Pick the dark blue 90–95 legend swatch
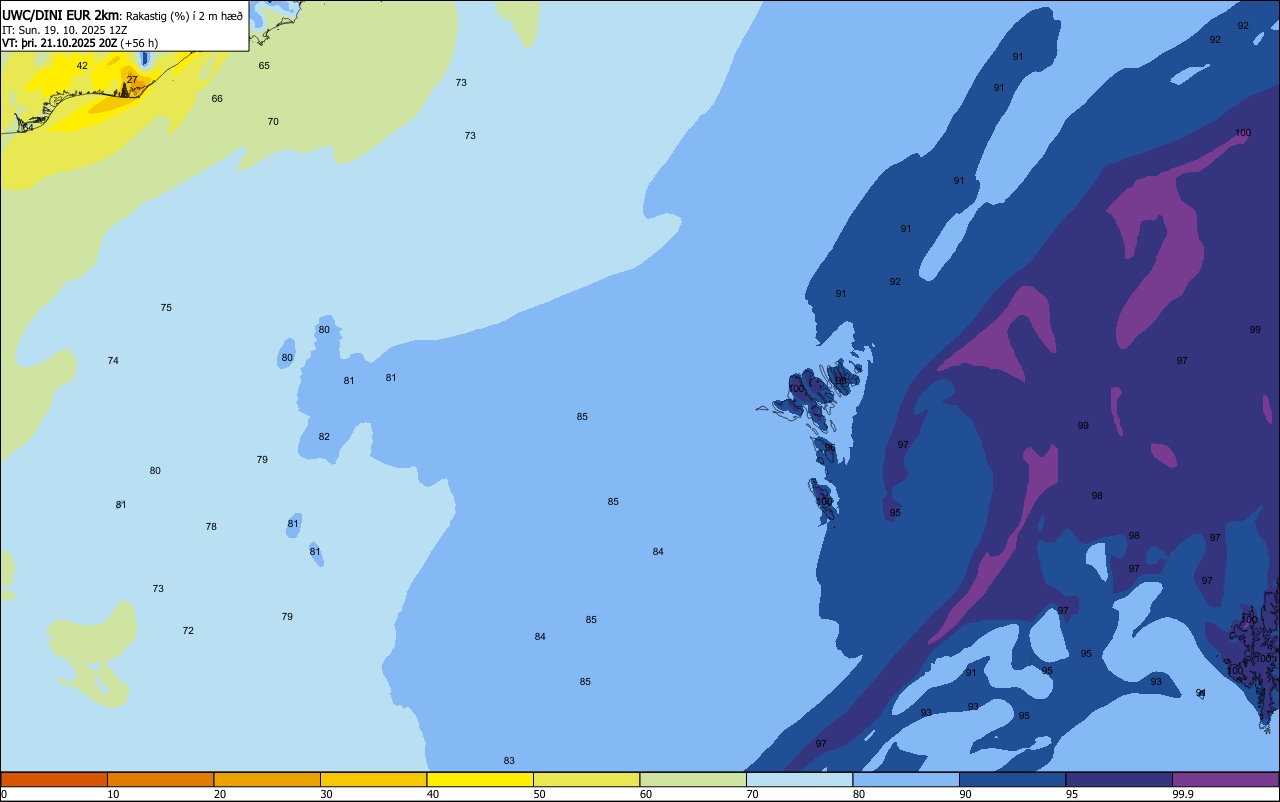 pos(1013,779)
